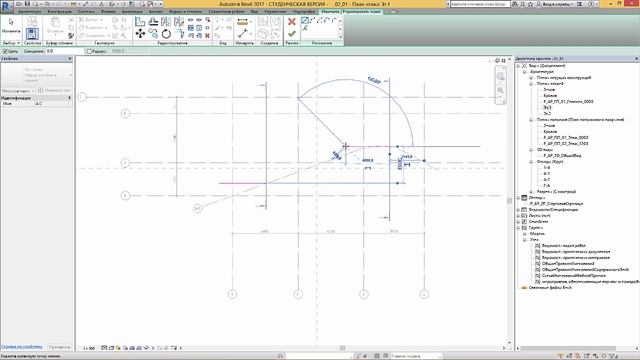Click the Save icon in quick access toolbar

point(27,4)
